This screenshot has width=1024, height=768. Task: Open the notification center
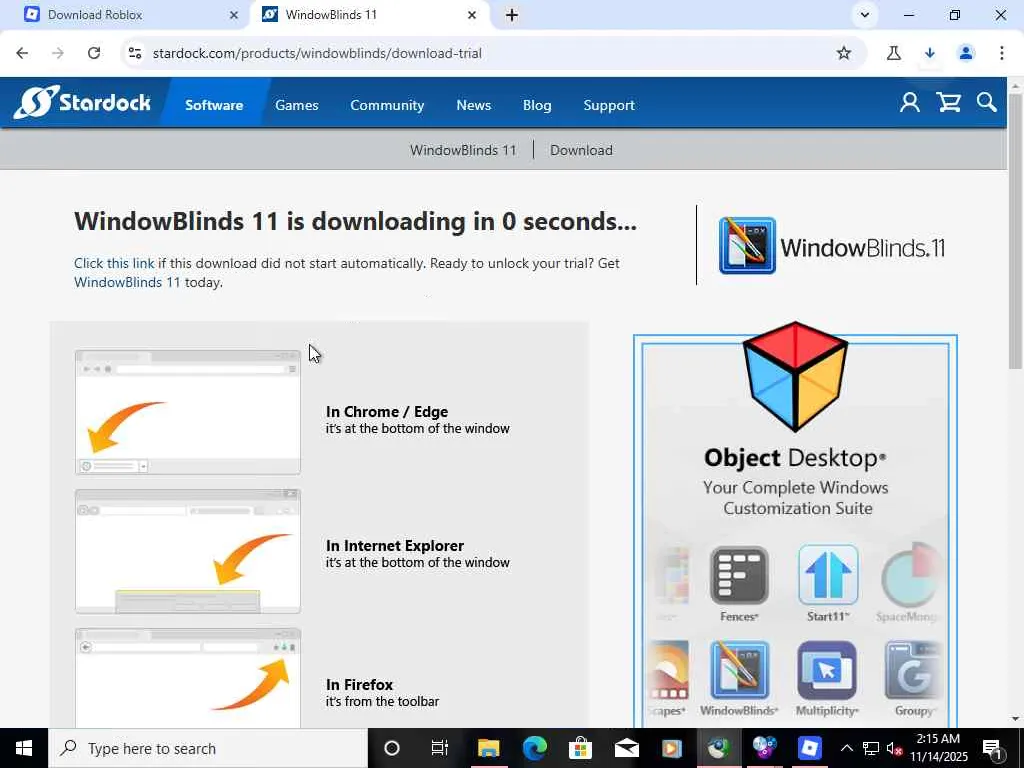(x=992, y=748)
